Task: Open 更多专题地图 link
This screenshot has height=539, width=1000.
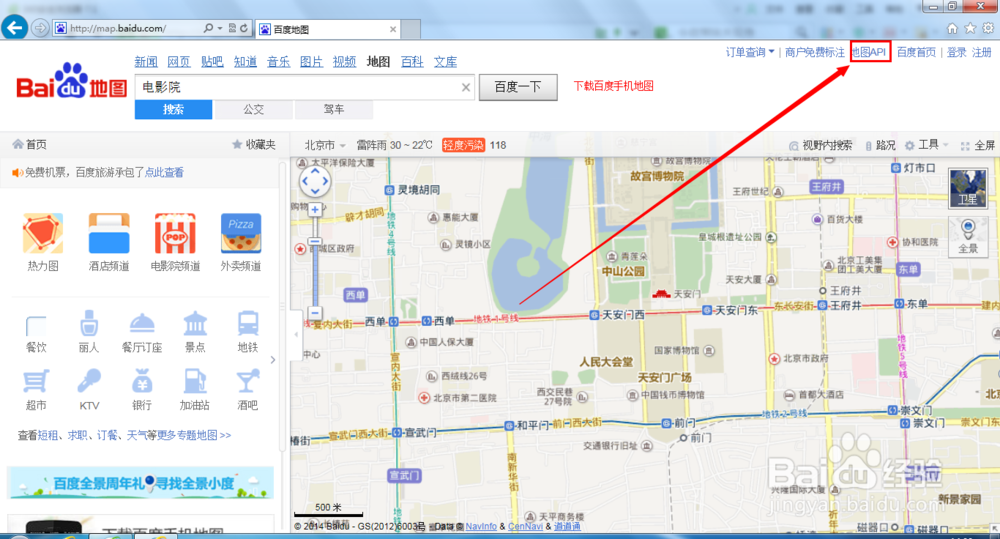Action: pos(193,435)
